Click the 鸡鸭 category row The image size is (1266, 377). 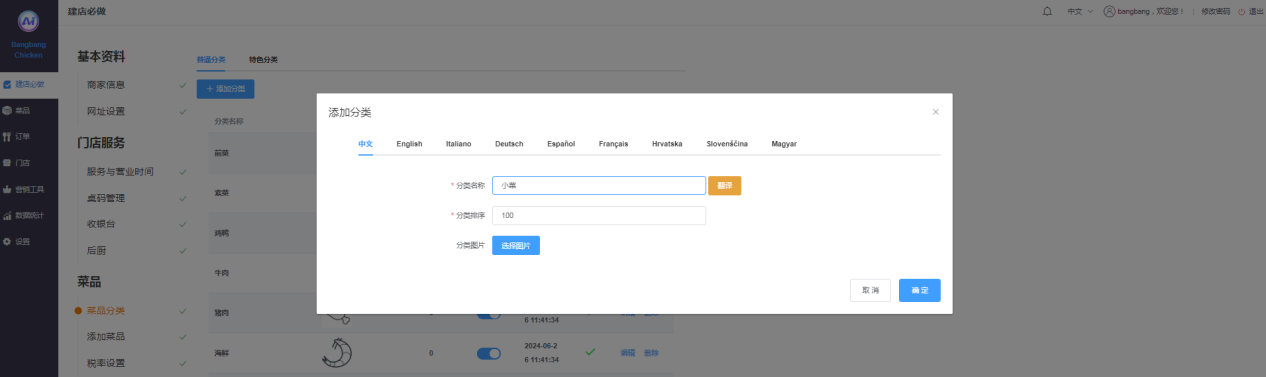tap(221, 233)
